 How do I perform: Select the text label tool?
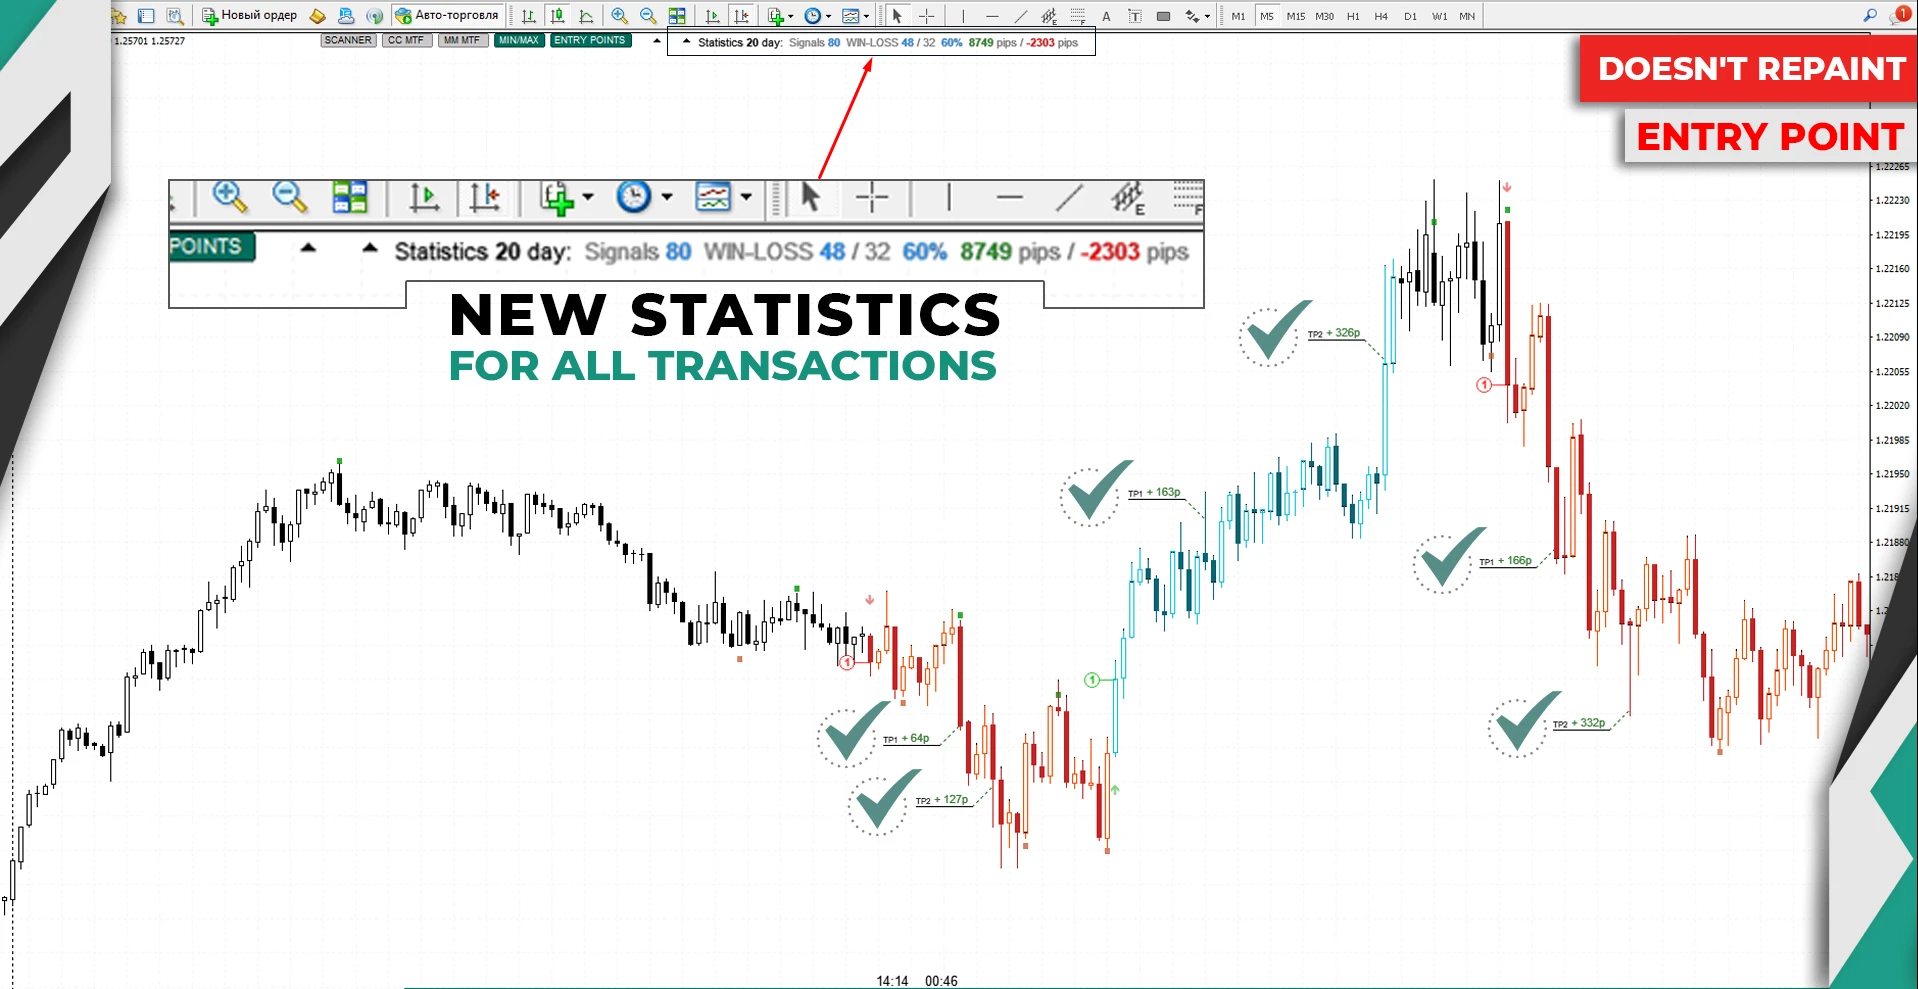coord(1134,16)
